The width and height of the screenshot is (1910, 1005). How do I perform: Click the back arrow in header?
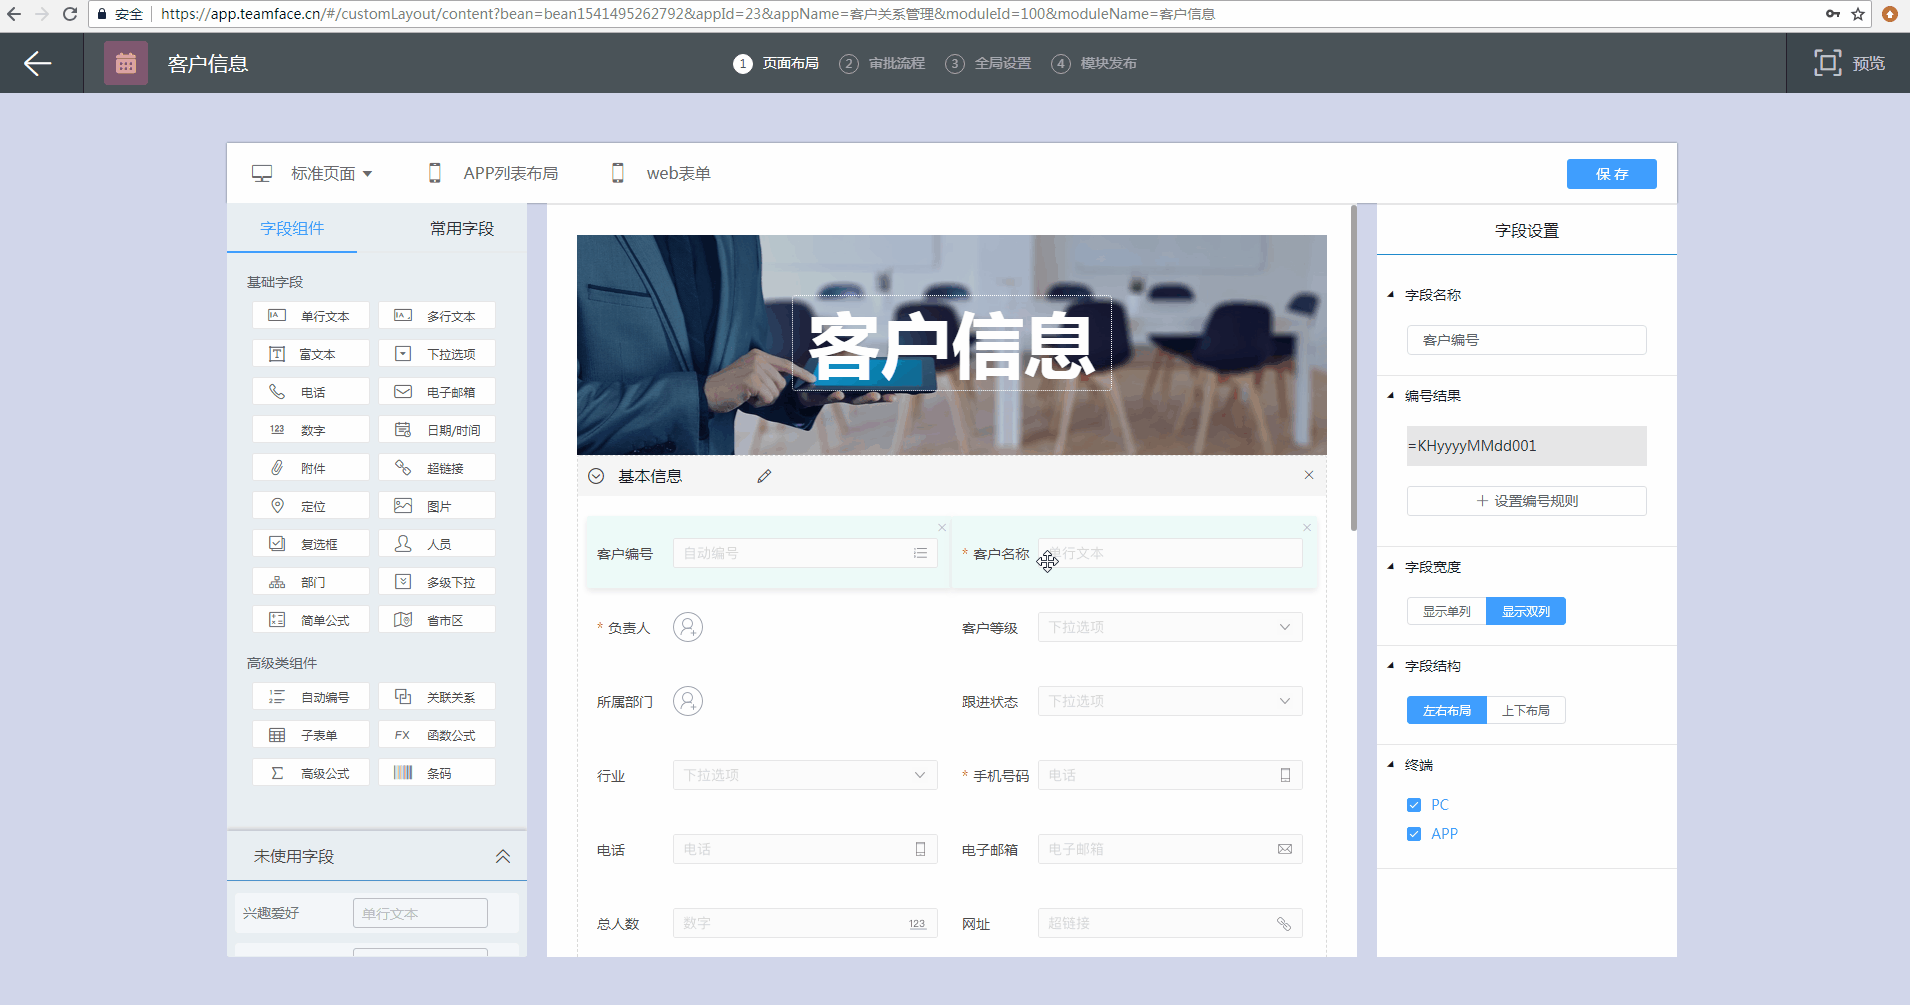pyautogui.click(x=38, y=63)
